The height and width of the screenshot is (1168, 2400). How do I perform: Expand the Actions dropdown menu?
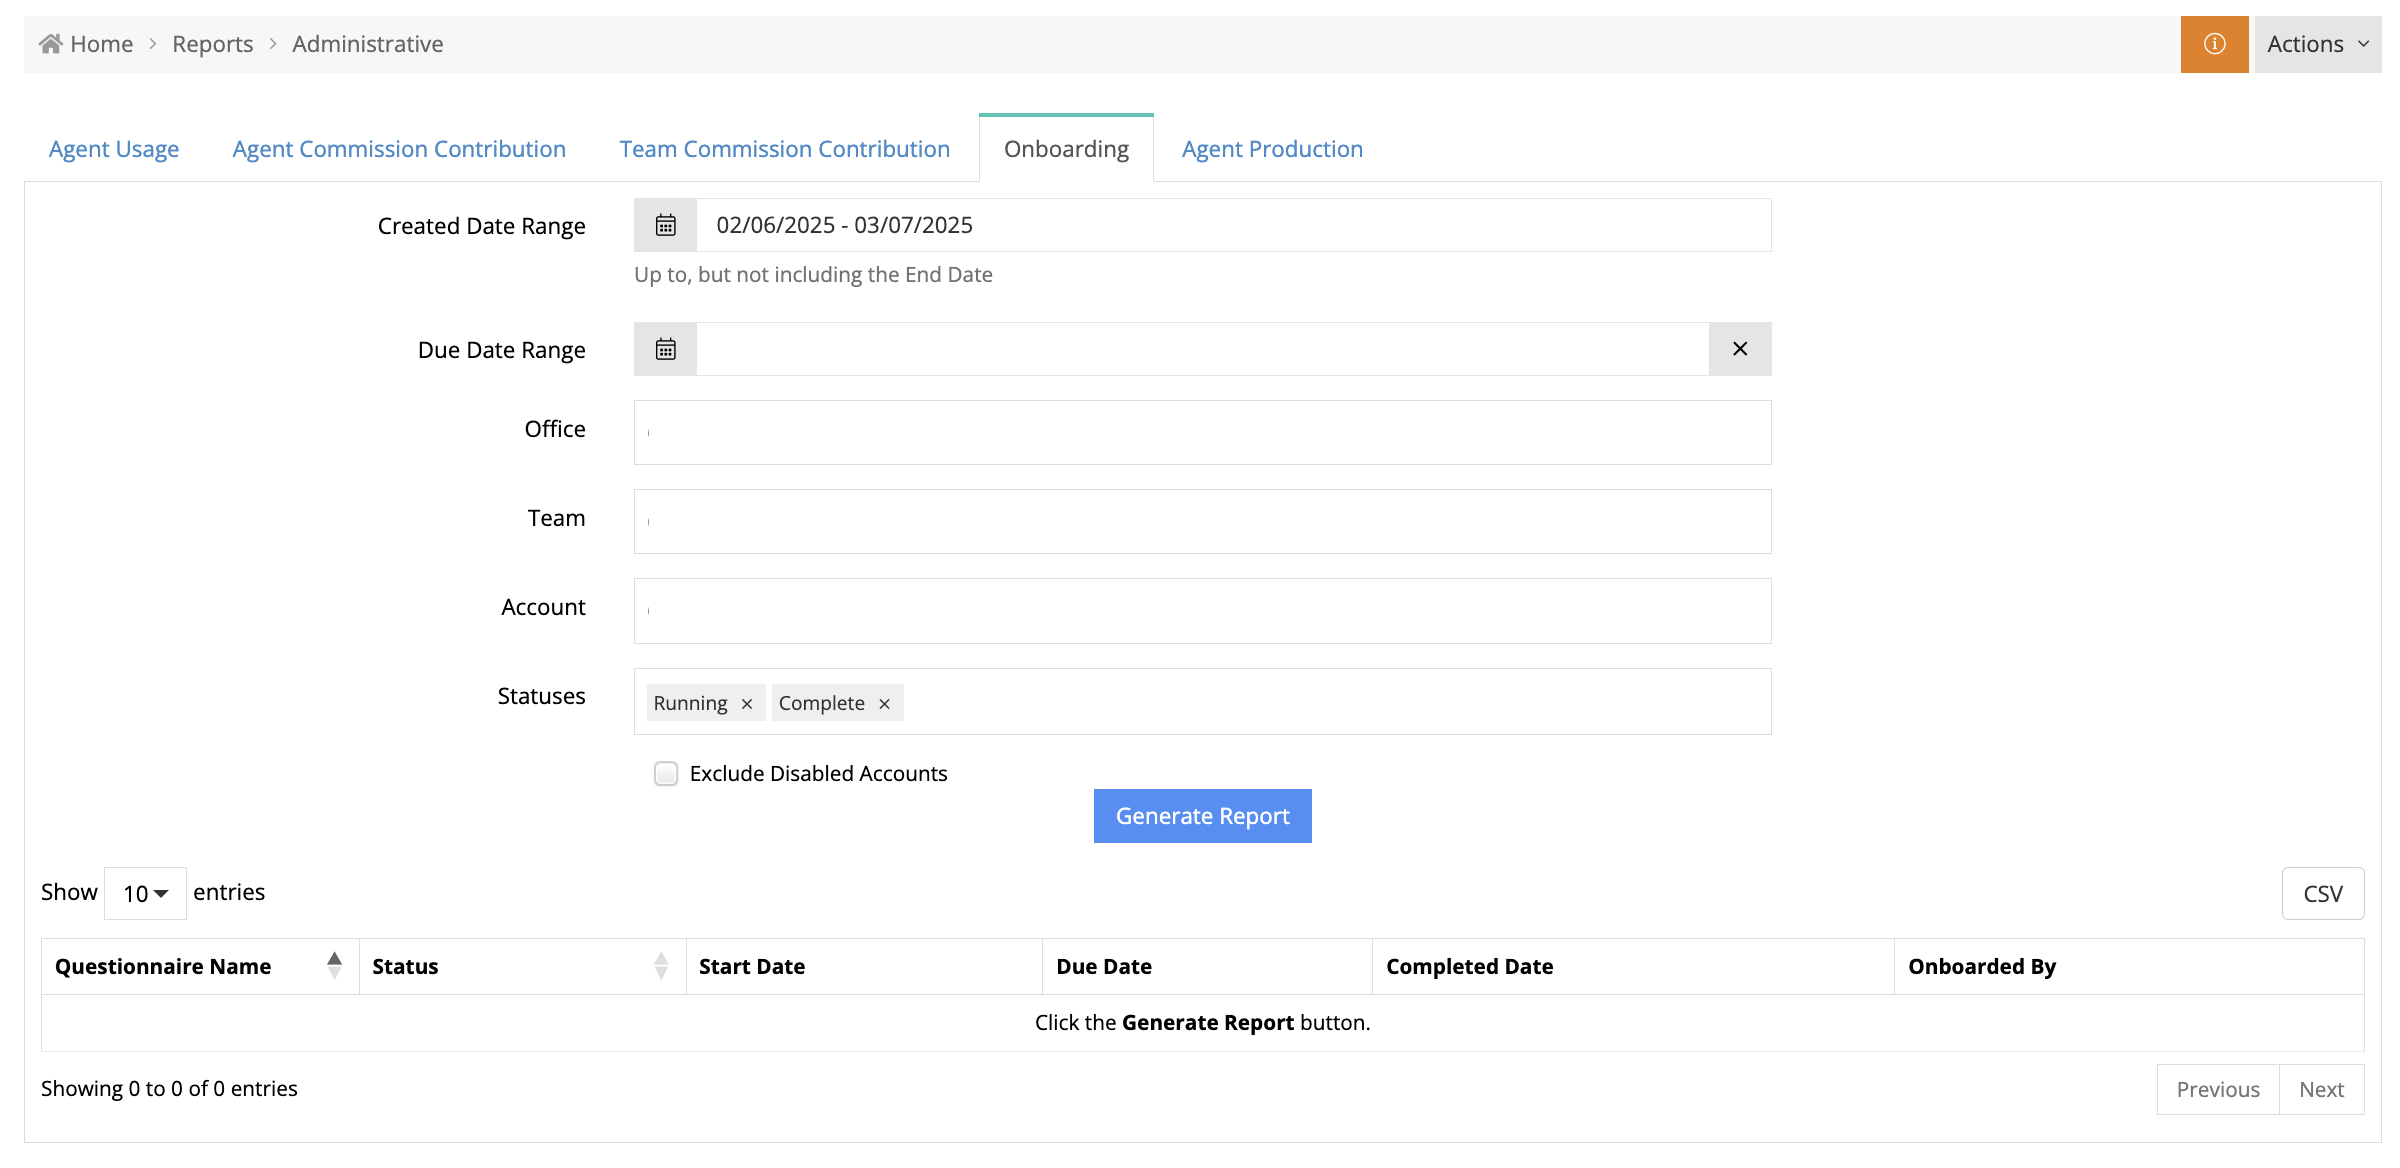click(2317, 44)
